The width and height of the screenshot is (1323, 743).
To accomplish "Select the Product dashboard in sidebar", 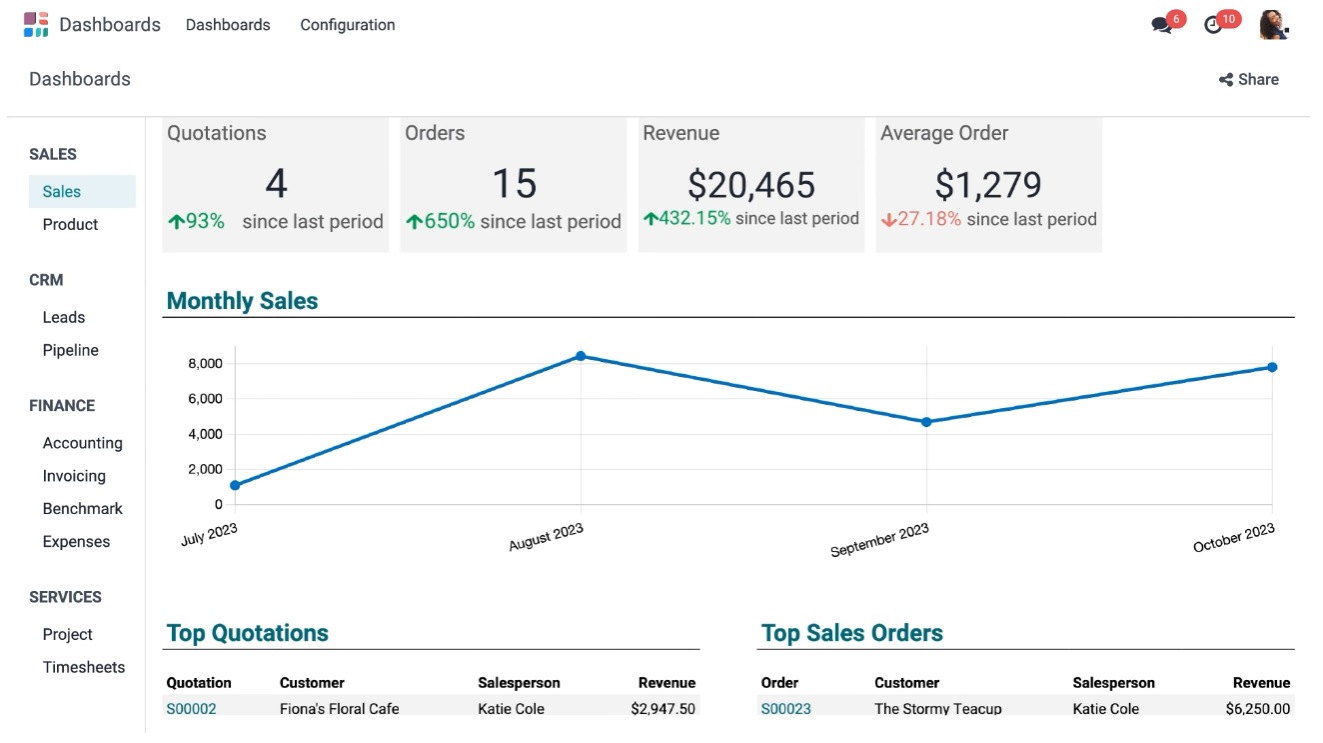I will (x=70, y=225).
